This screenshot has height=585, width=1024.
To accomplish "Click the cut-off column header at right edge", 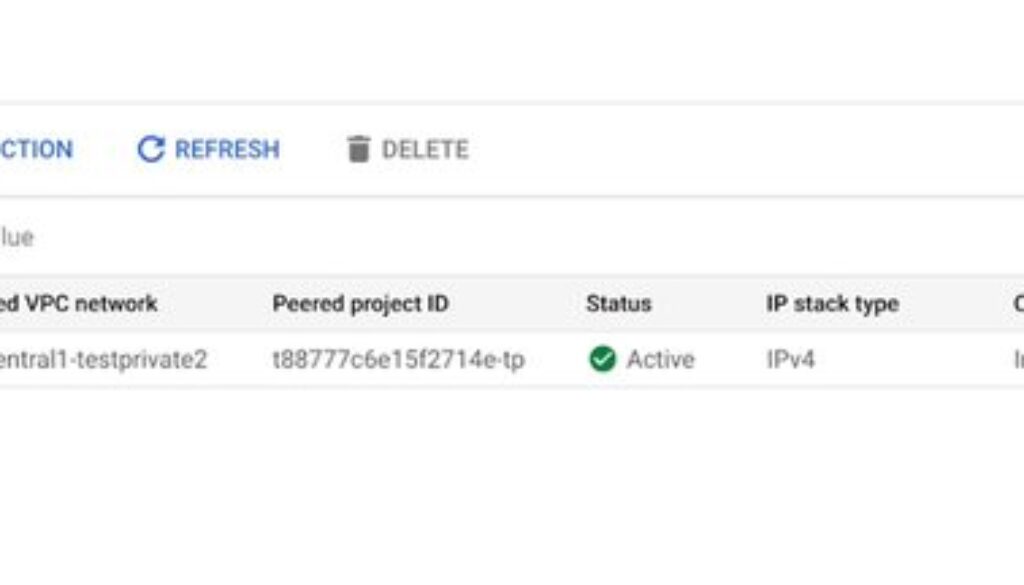I will pos(1018,304).
